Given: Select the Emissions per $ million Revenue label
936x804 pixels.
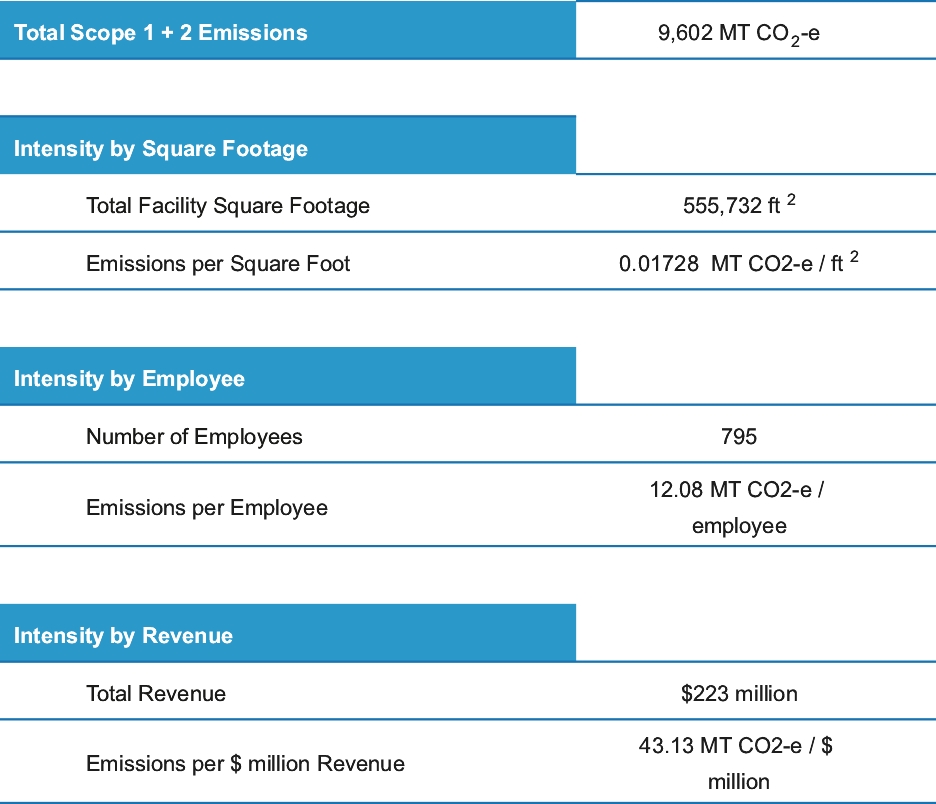Looking at the screenshot, I should point(245,764).
